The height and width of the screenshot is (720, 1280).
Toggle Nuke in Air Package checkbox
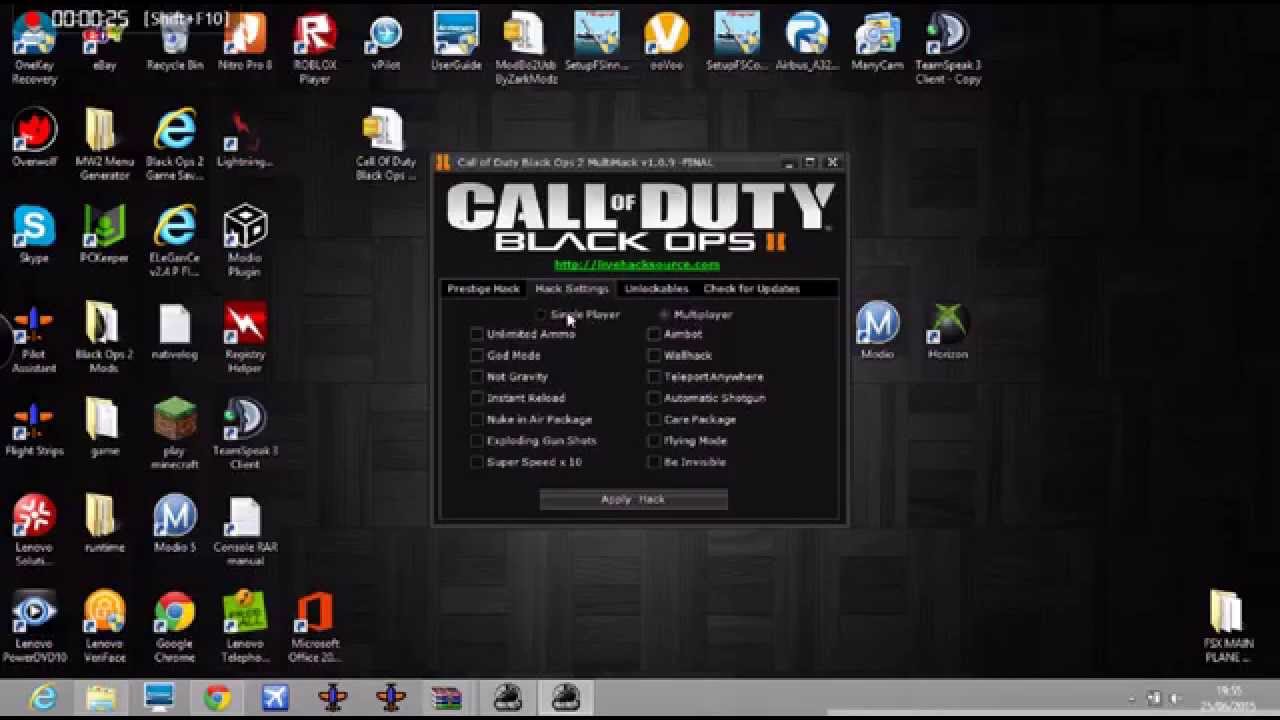tap(477, 419)
